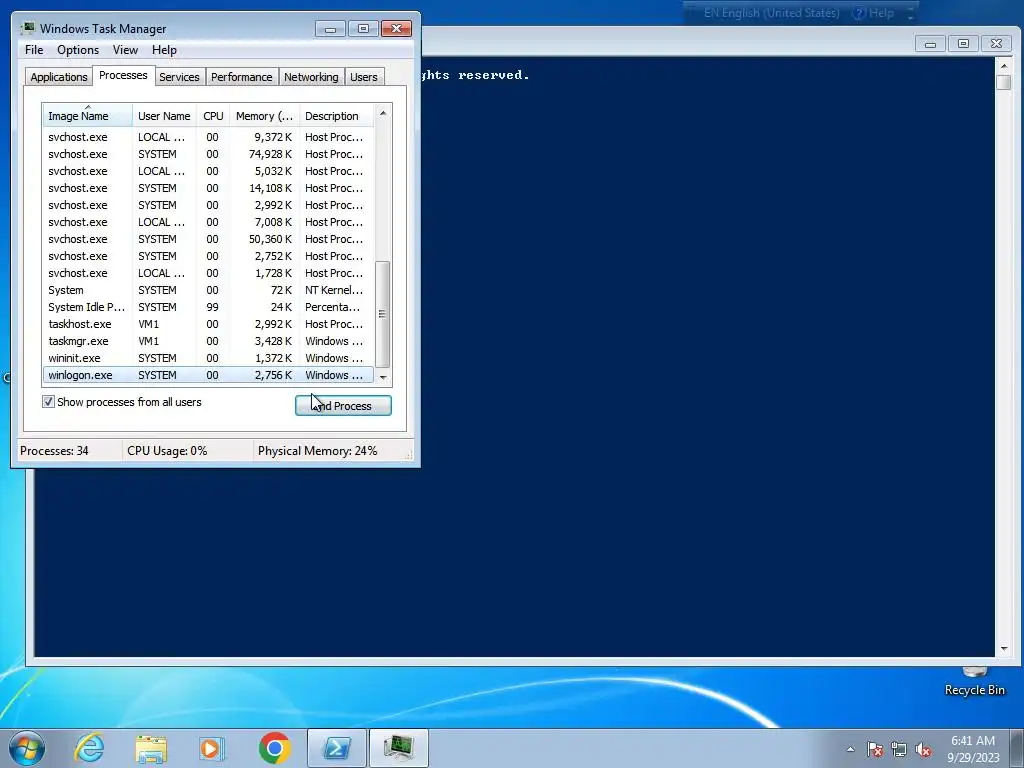Maximize the PowerShell window

[x=963, y=44]
